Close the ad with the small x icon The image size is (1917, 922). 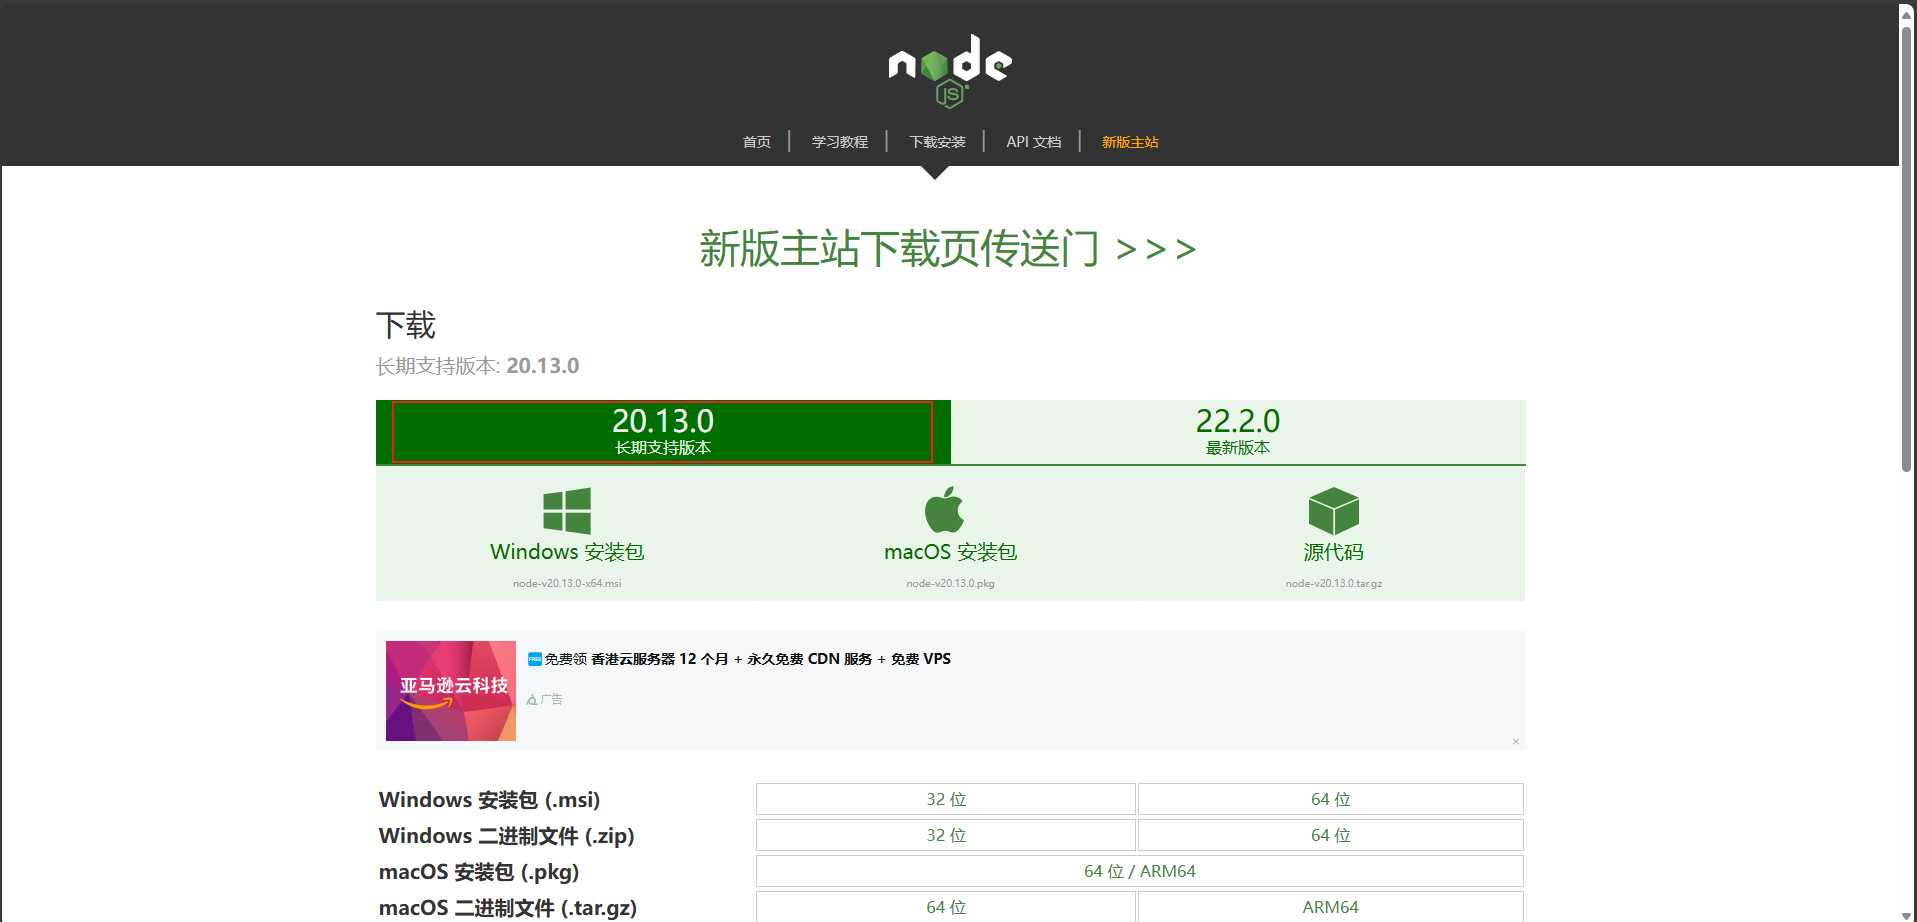[x=1516, y=741]
